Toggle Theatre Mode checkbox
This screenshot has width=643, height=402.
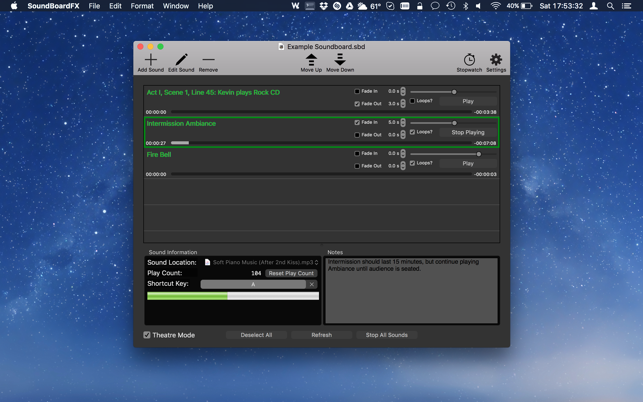[147, 335]
